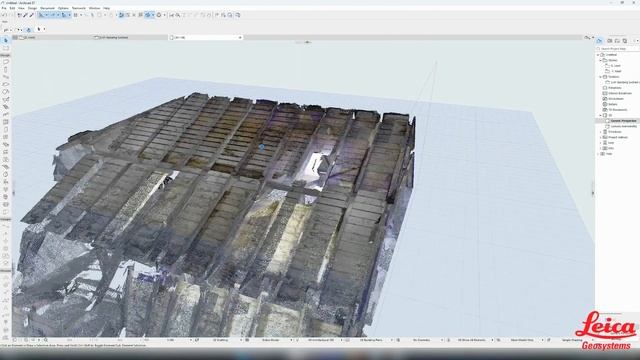Screen dimensions: 640x360
Task: Collapse the 3D folder in Navigator
Action: pyautogui.click(x=601, y=115)
